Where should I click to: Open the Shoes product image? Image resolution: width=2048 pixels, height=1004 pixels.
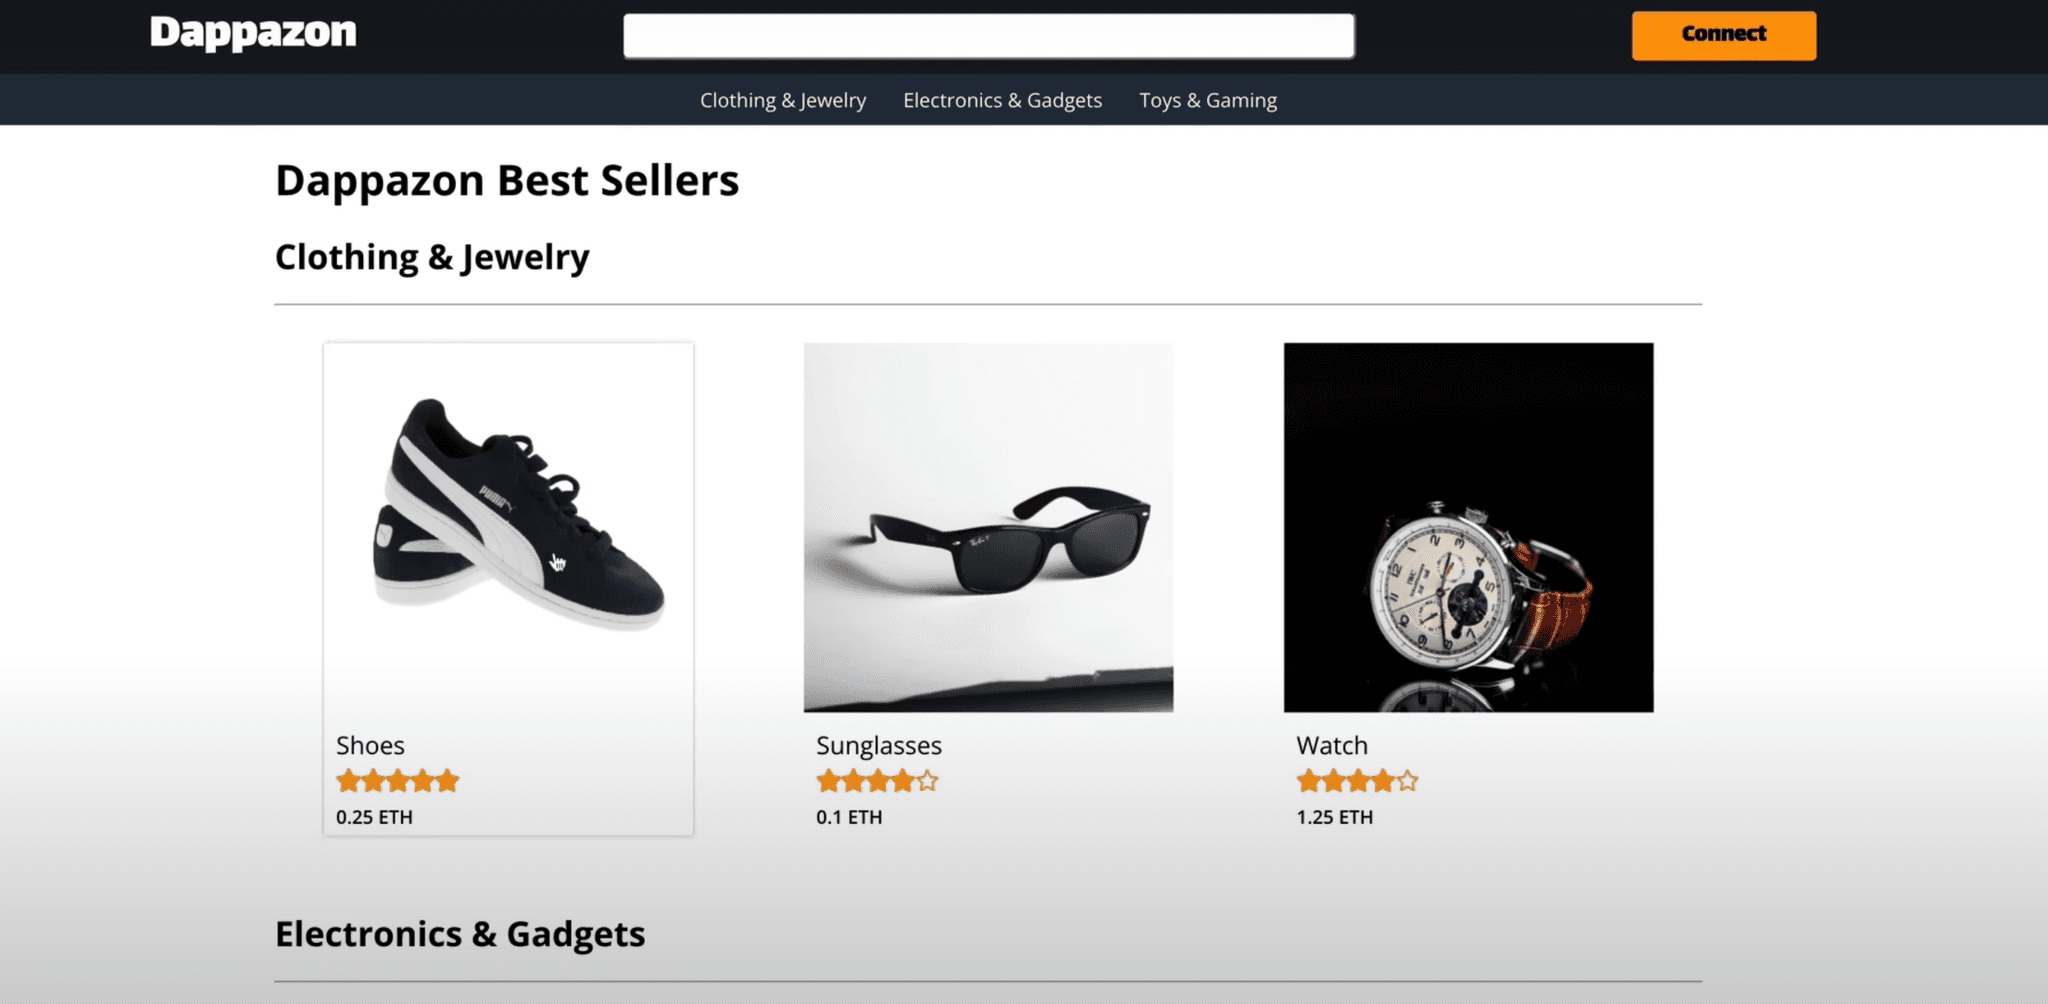[x=508, y=527]
